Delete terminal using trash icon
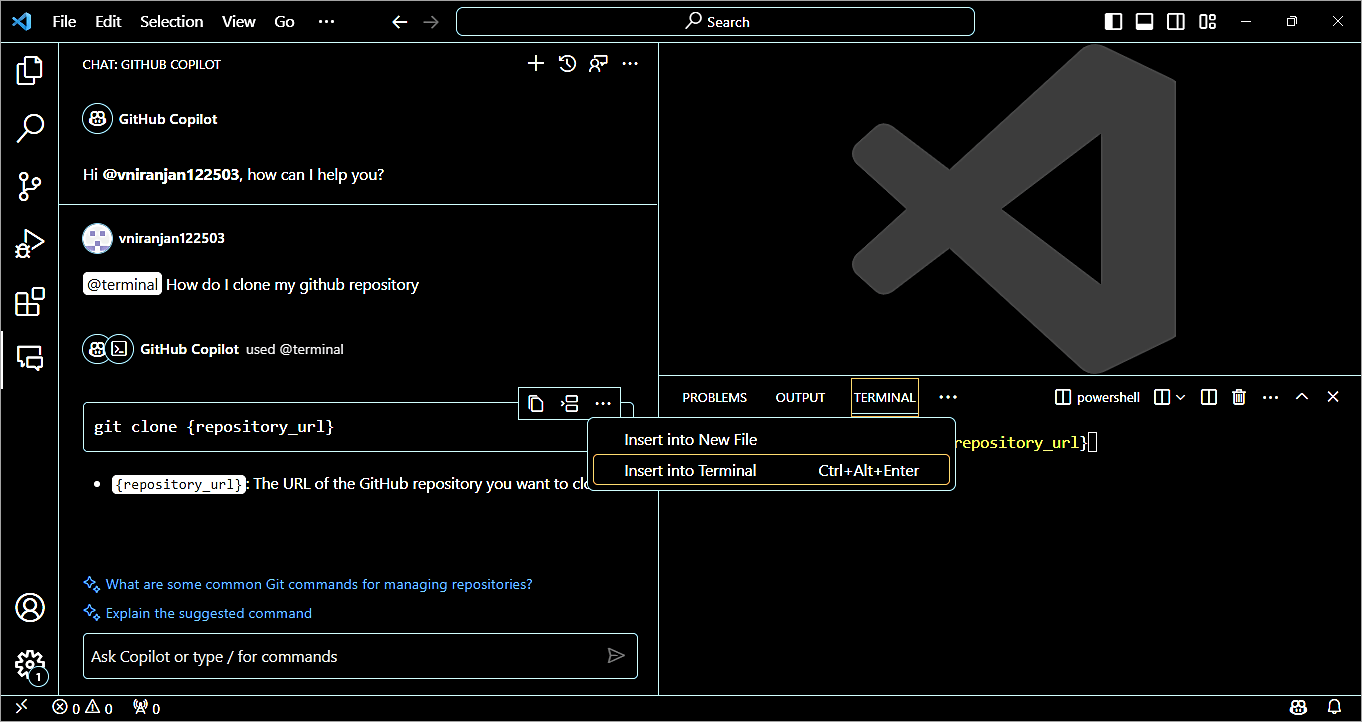The image size is (1362, 722). (1239, 397)
